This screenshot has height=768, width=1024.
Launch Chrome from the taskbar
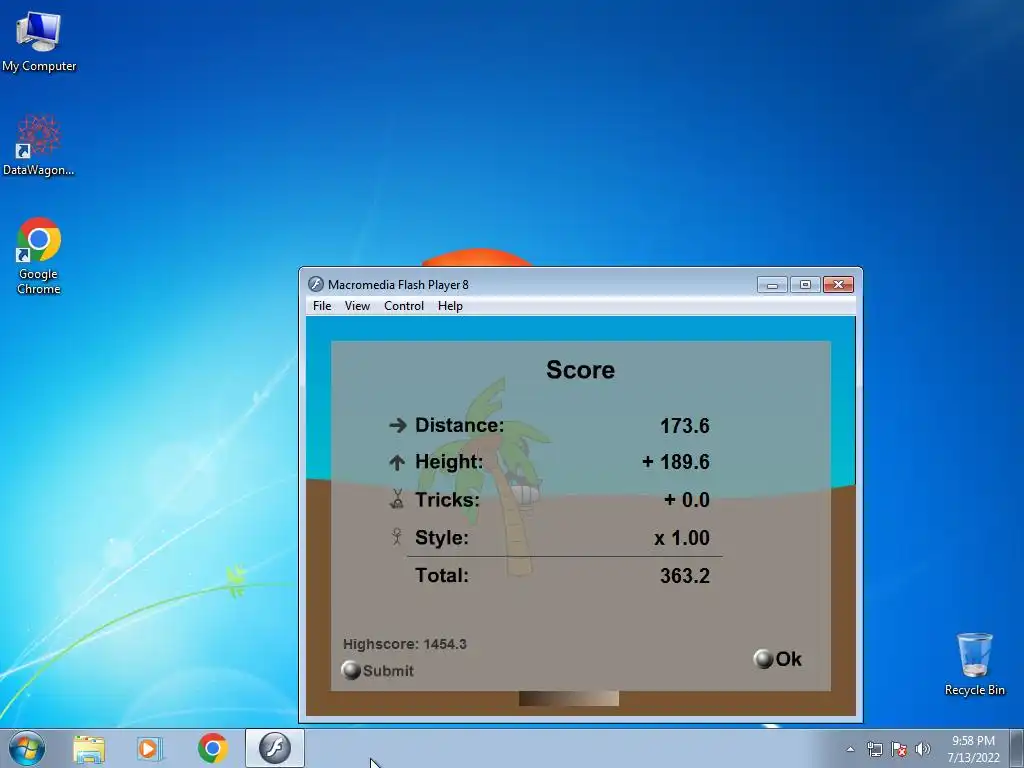pos(213,748)
